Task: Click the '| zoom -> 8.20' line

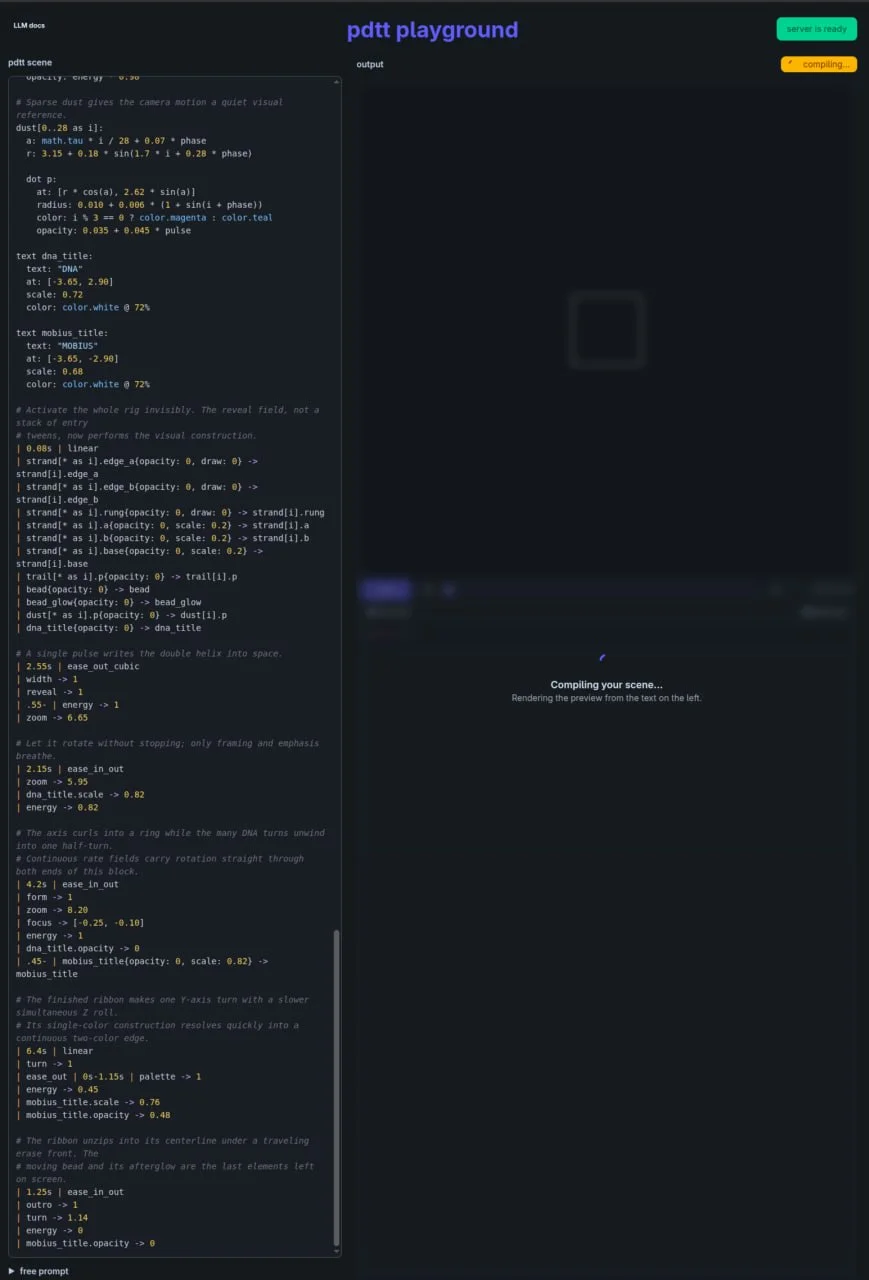Action: click(x=52, y=911)
